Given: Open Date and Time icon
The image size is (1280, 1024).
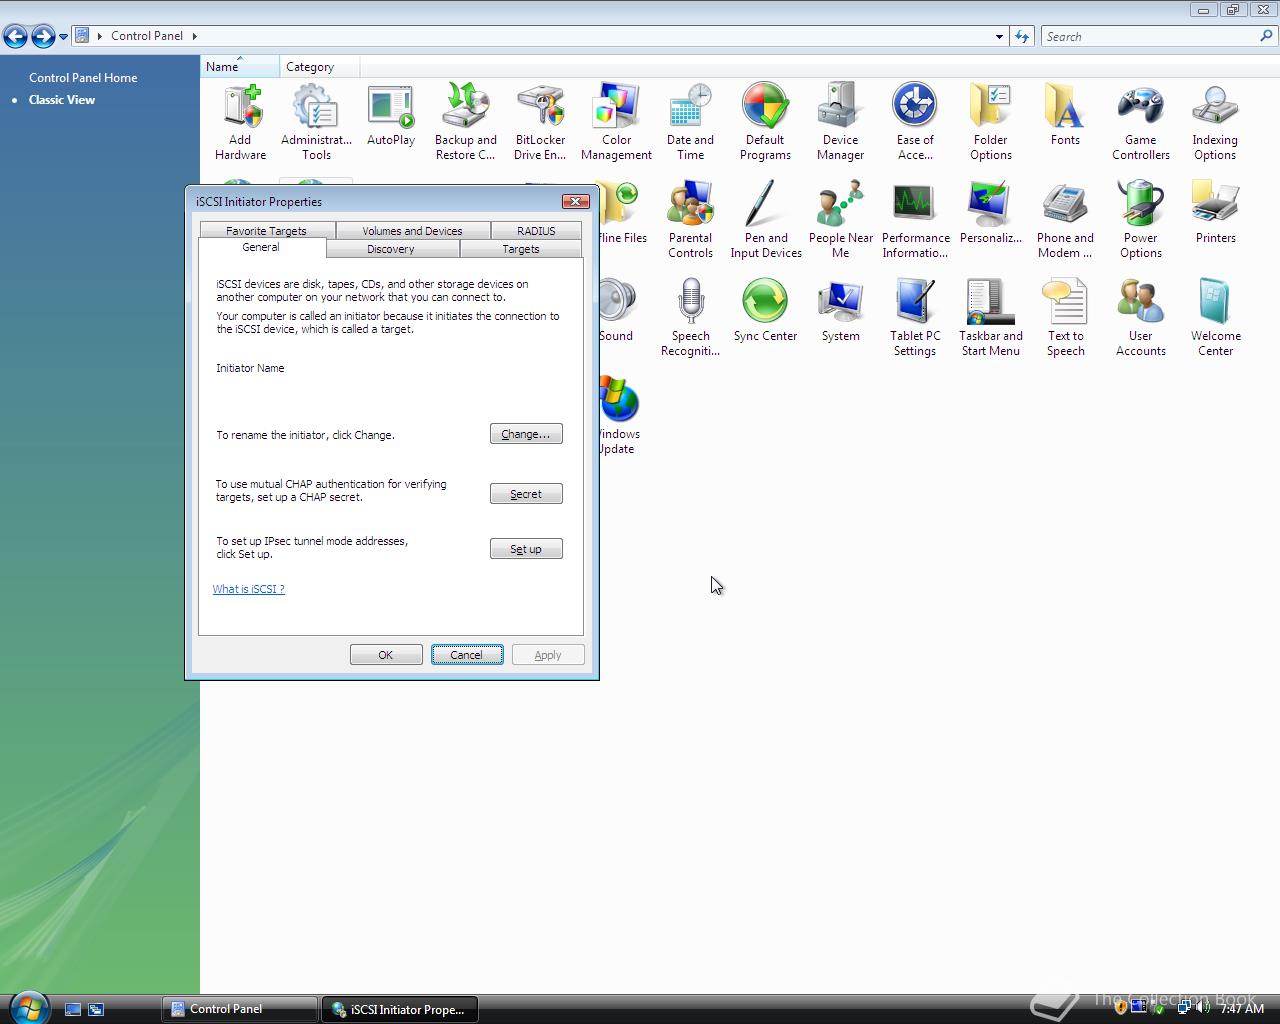Looking at the screenshot, I should point(690,122).
